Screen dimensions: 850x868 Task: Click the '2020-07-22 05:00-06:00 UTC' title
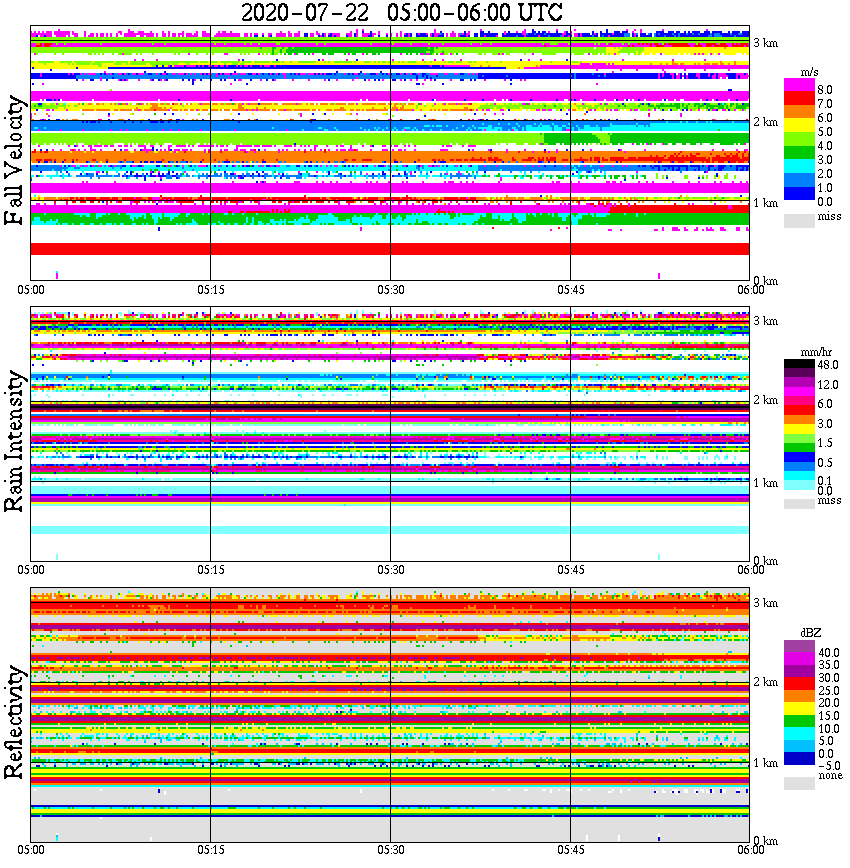coord(402,12)
